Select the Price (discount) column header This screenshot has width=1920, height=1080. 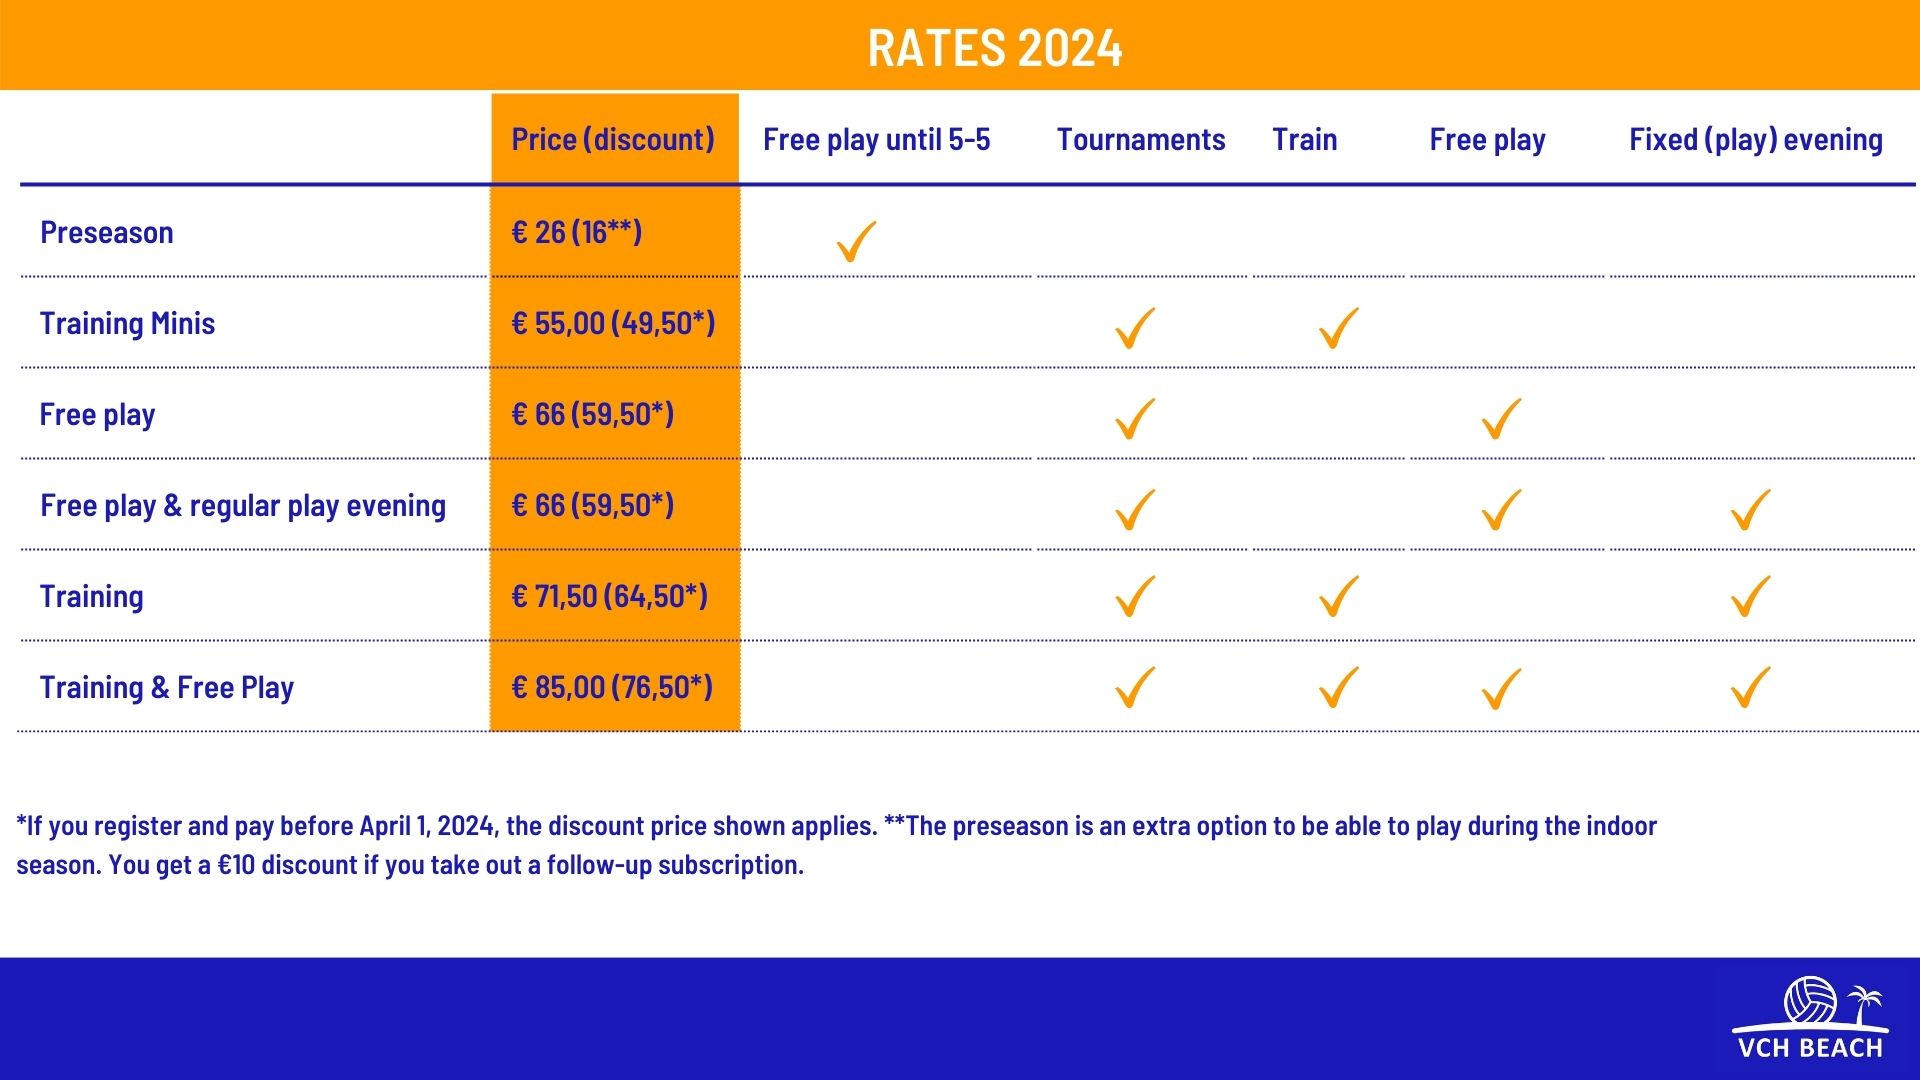pyautogui.click(x=613, y=139)
